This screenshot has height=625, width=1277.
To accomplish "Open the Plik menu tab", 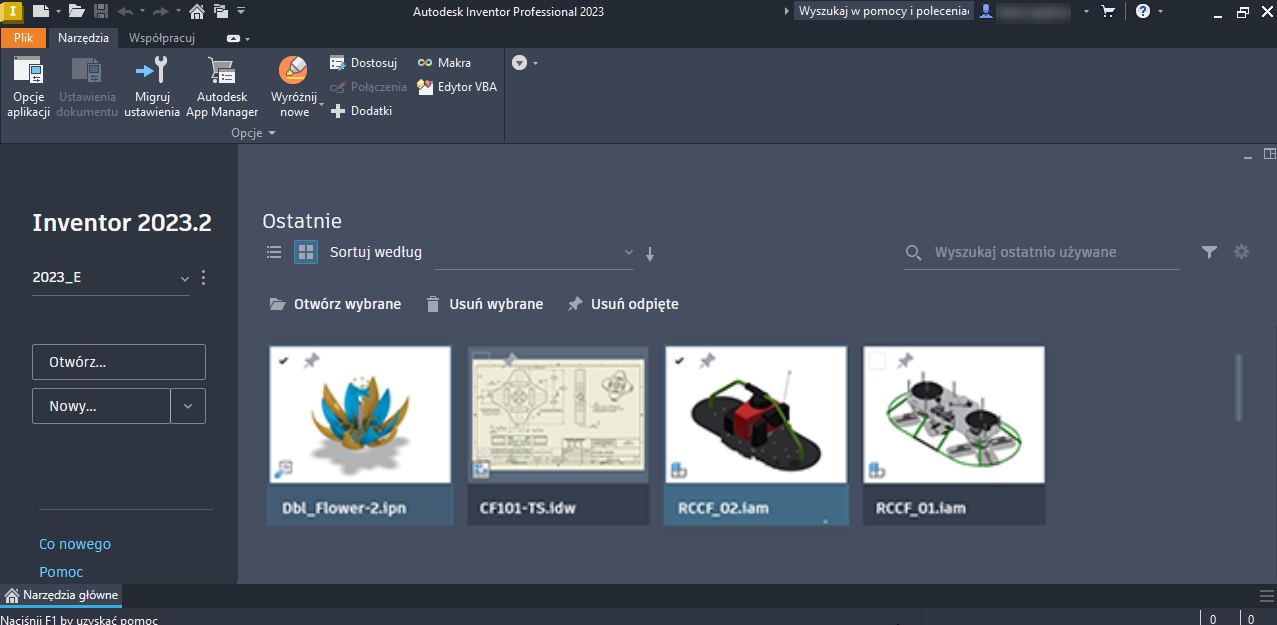I will [x=24, y=38].
